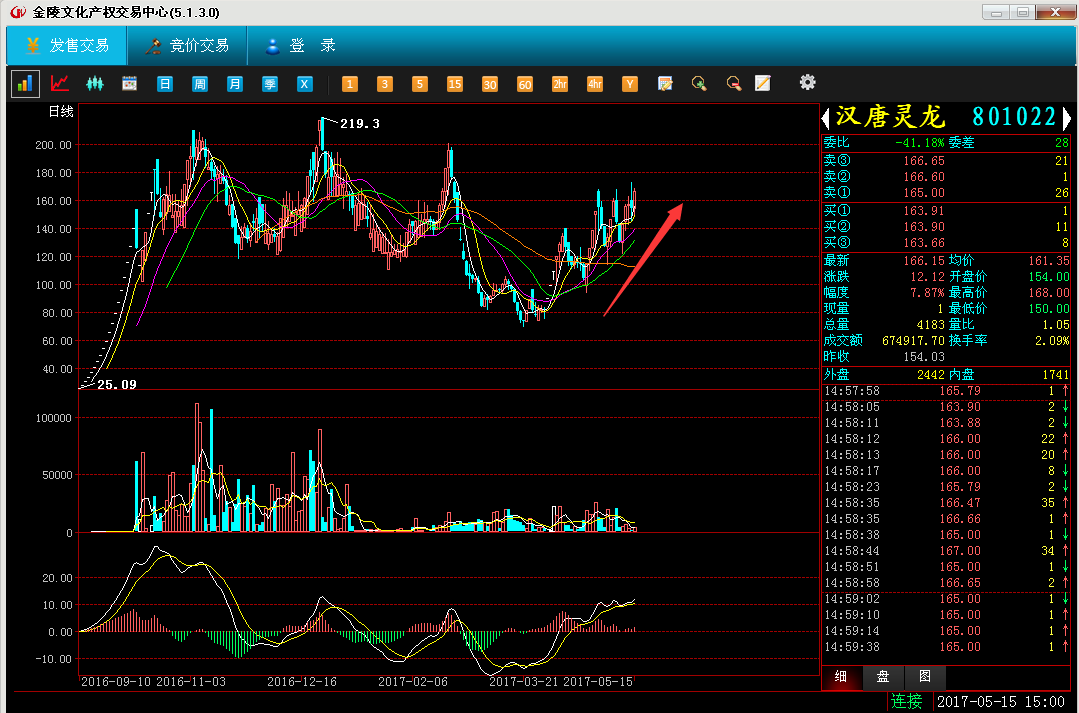Click the zoom out magnifier icon

click(733, 84)
